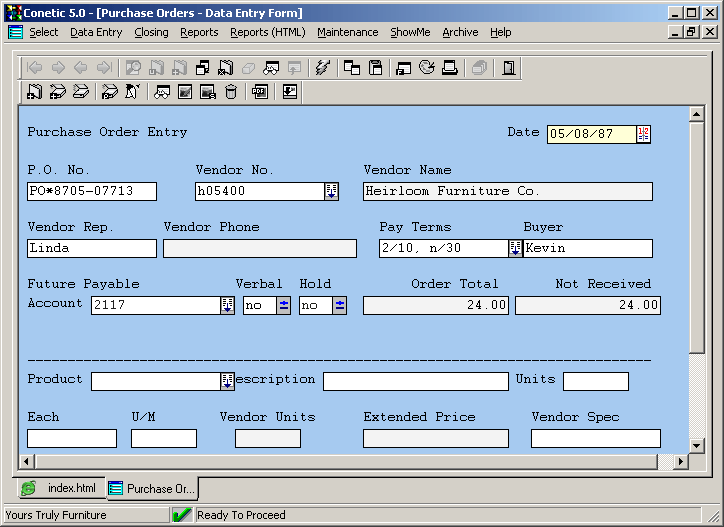Click the exit door toolbar icon

pyautogui.click(x=509, y=68)
